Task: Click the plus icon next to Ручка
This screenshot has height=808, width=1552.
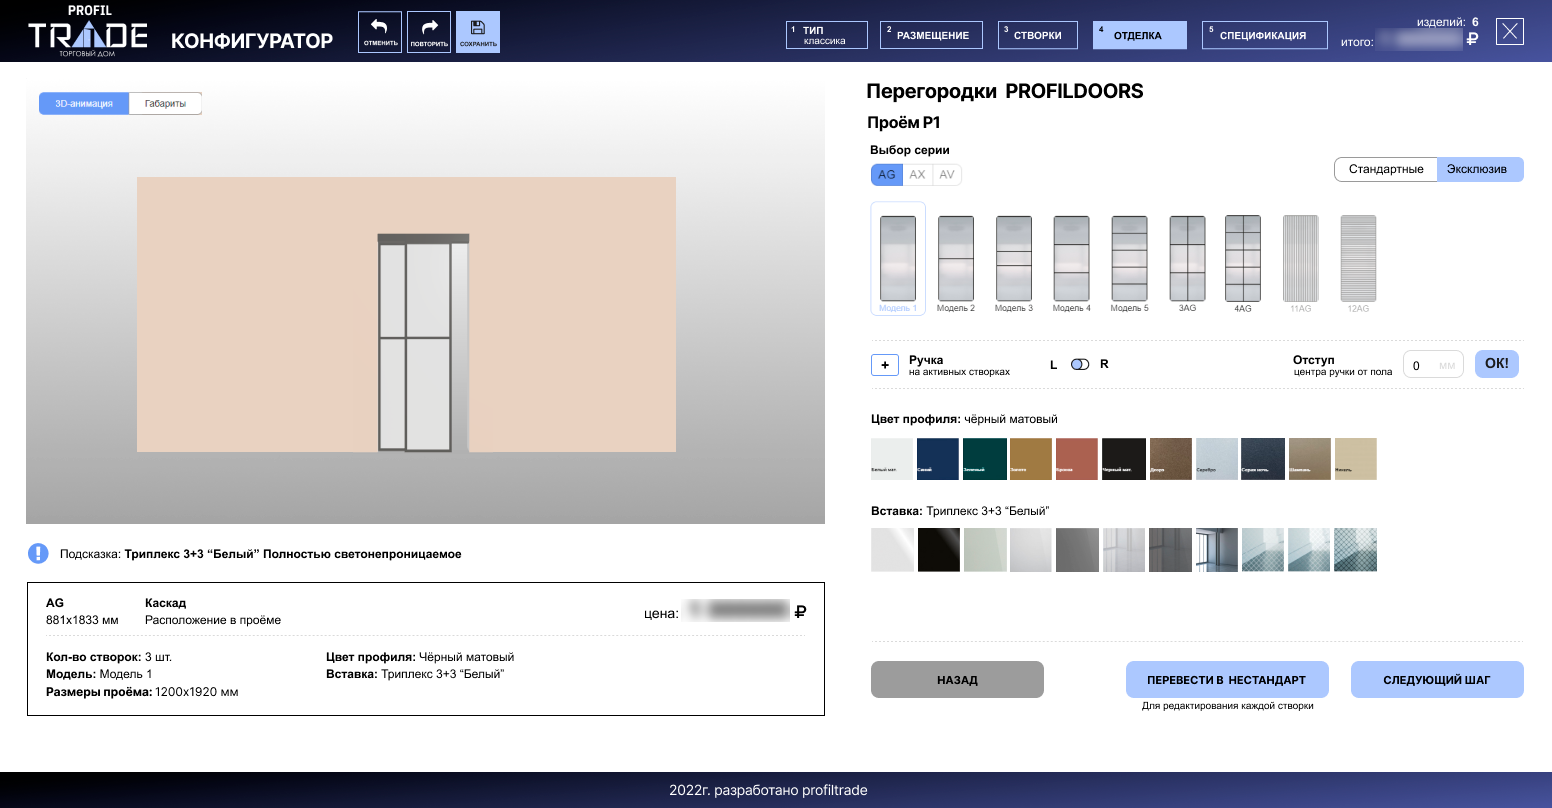Action: [x=885, y=365]
